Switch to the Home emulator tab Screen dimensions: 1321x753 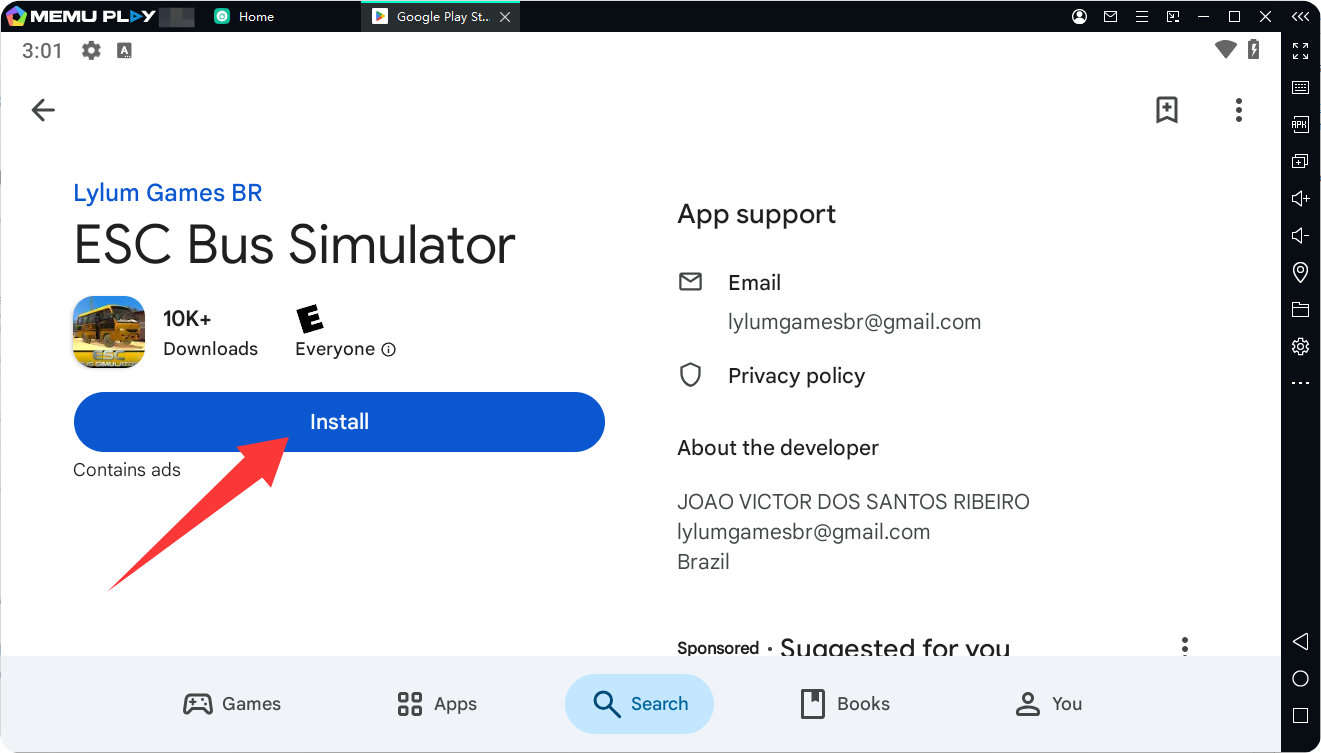tap(245, 17)
